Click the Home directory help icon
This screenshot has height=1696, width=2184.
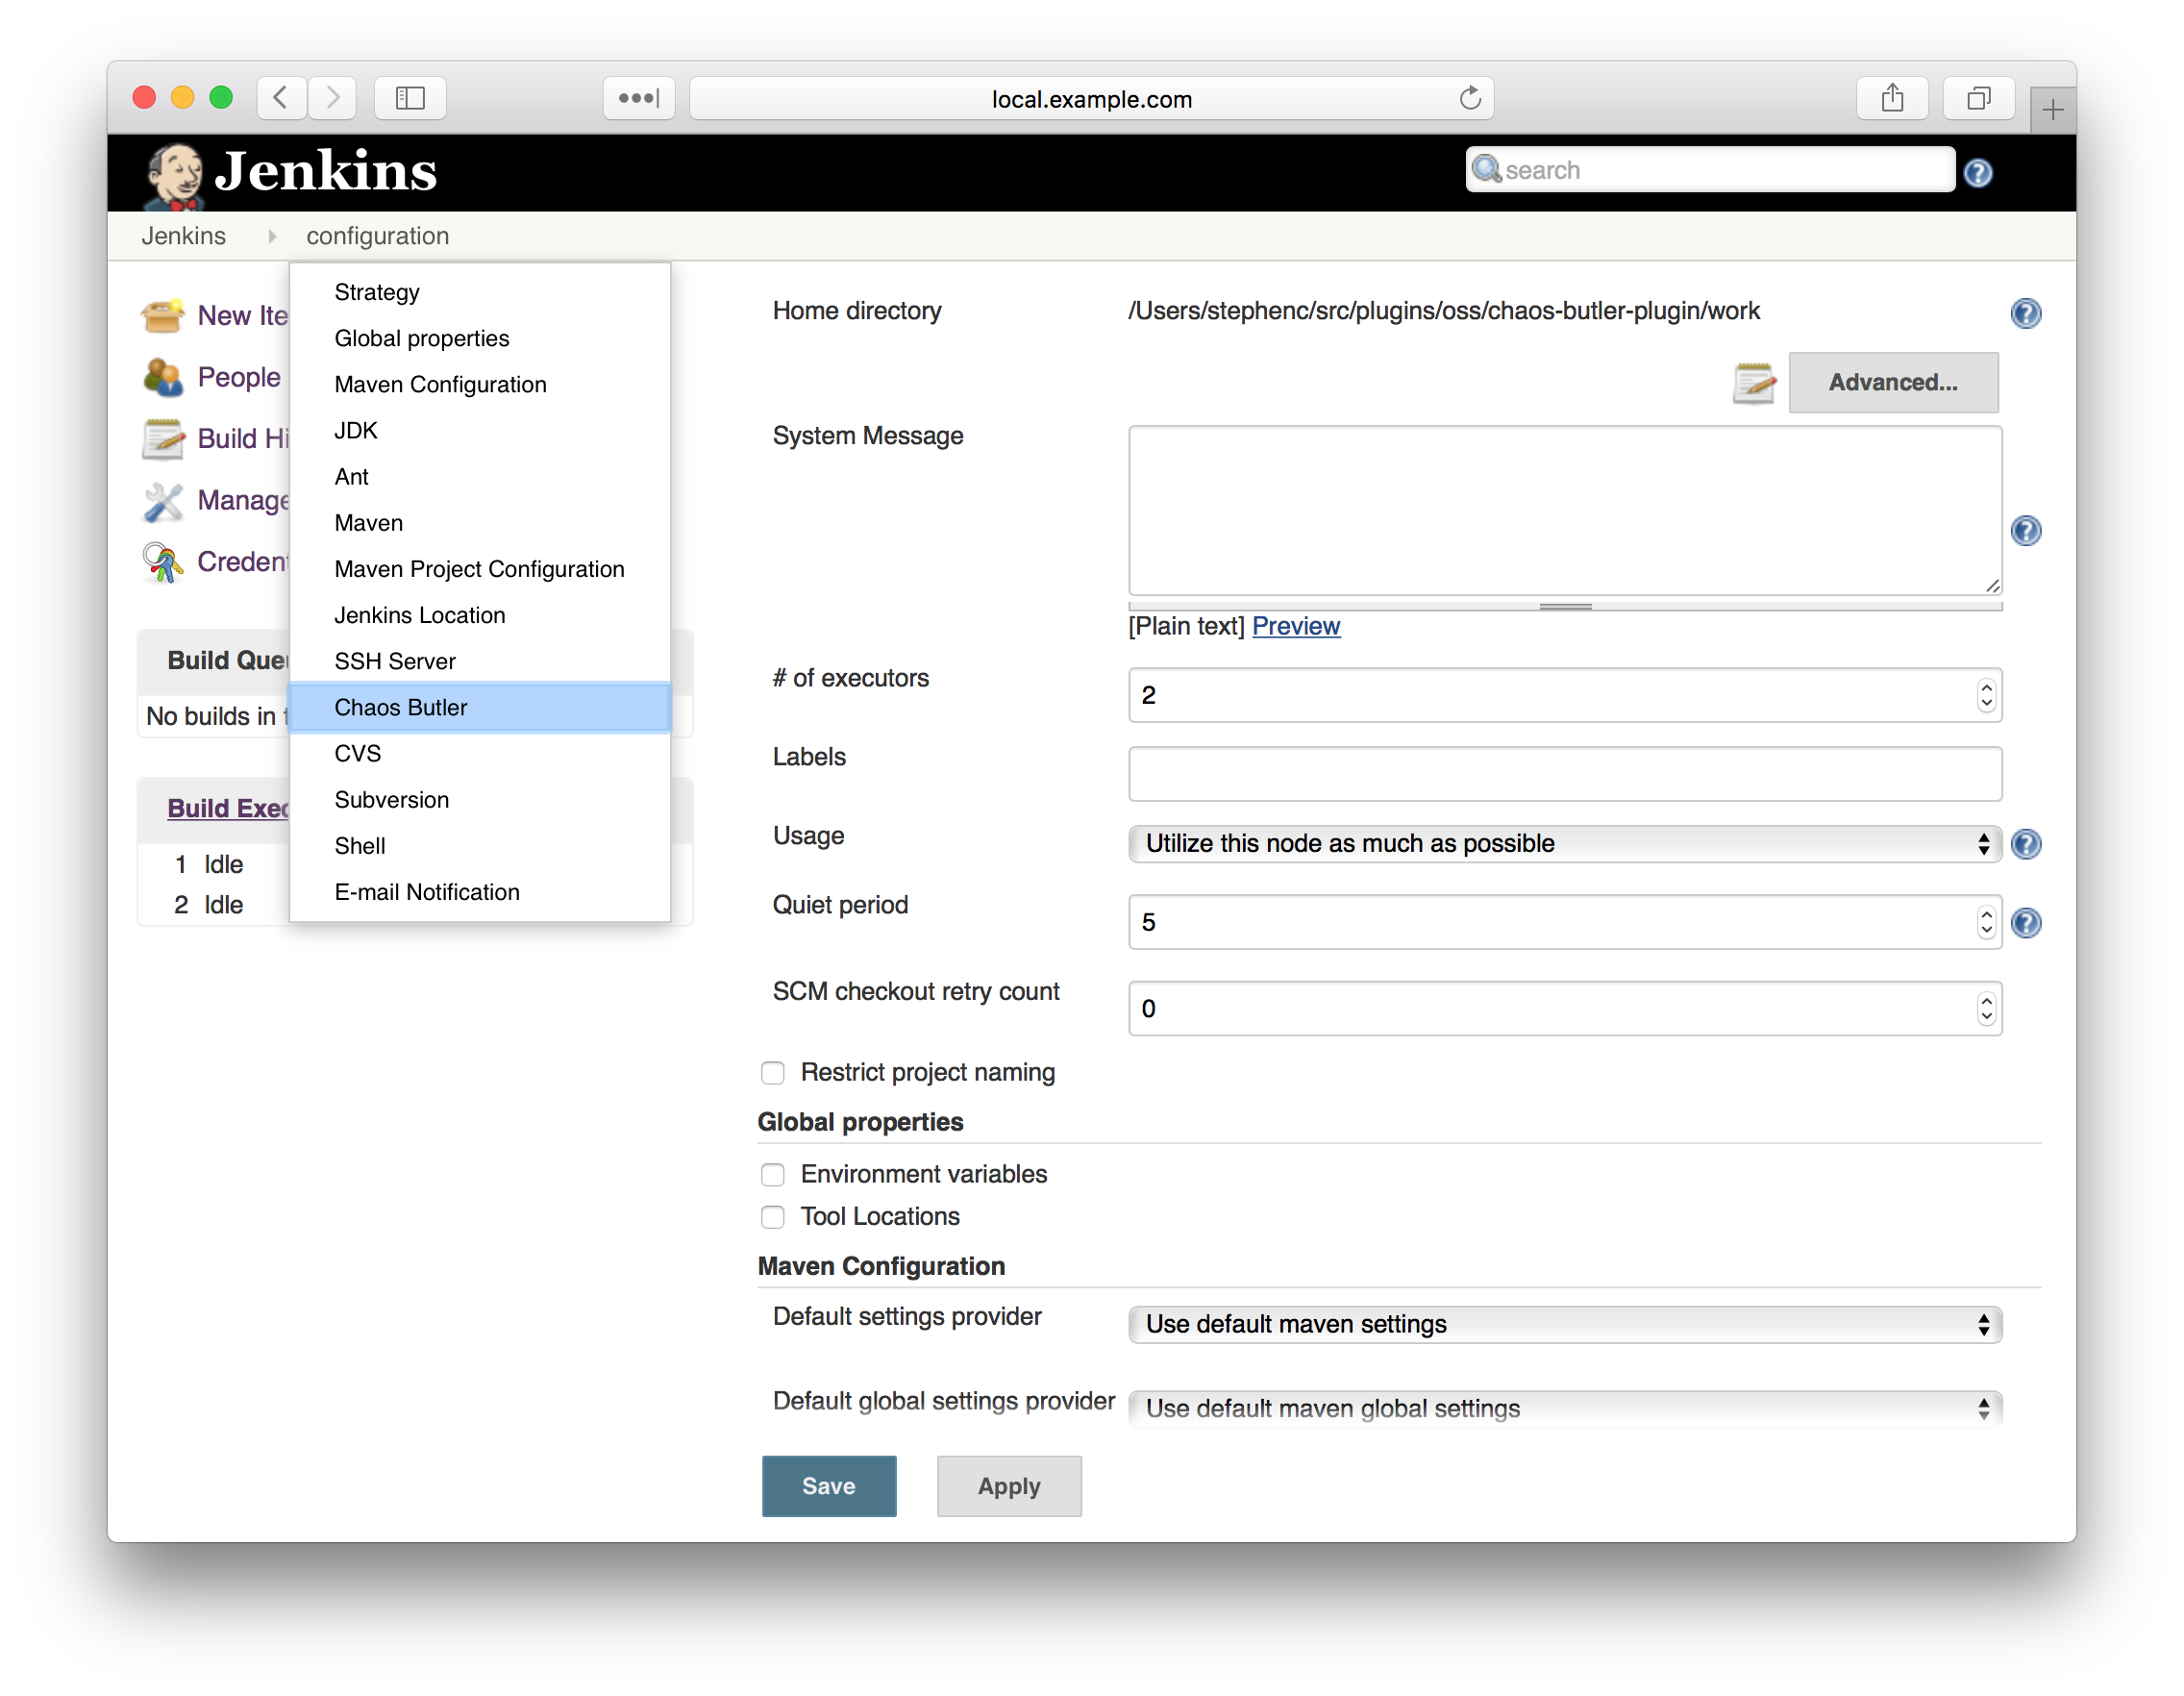tap(2025, 313)
